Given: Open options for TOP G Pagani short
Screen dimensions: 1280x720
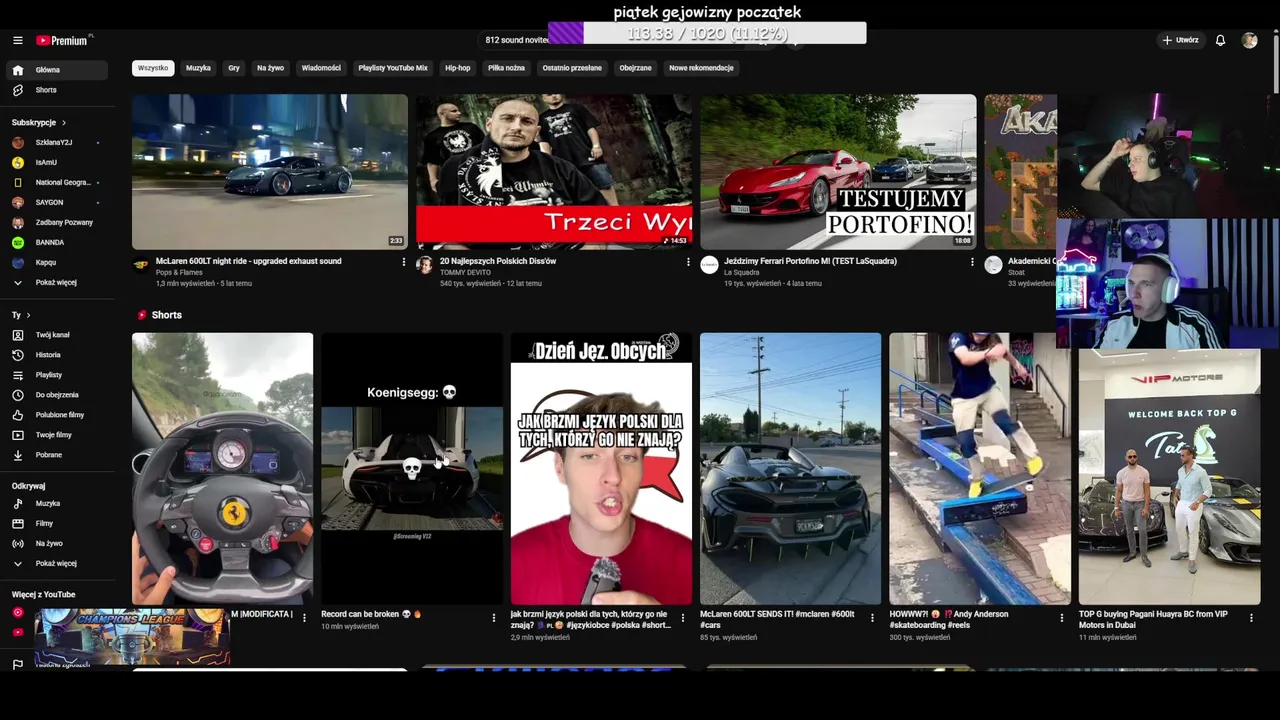Looking at the screenshot, I should (x=1251, y=618).
